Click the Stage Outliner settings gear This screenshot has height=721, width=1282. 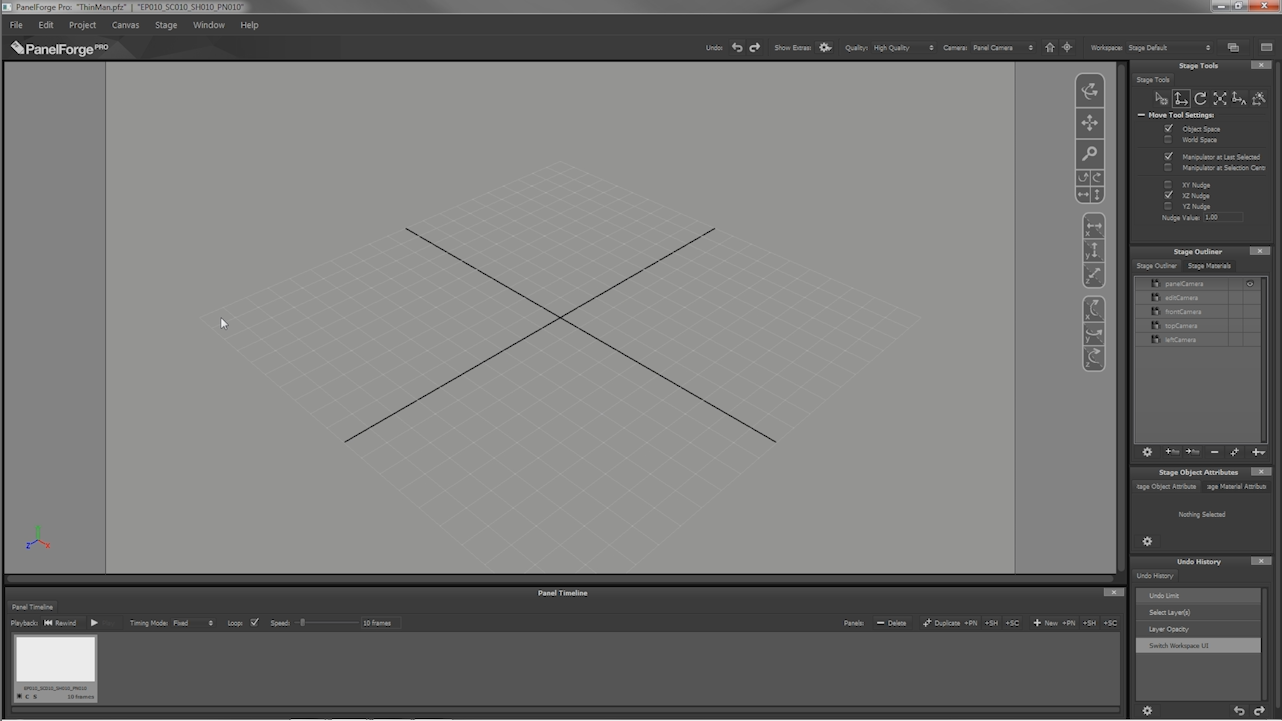1147,452
